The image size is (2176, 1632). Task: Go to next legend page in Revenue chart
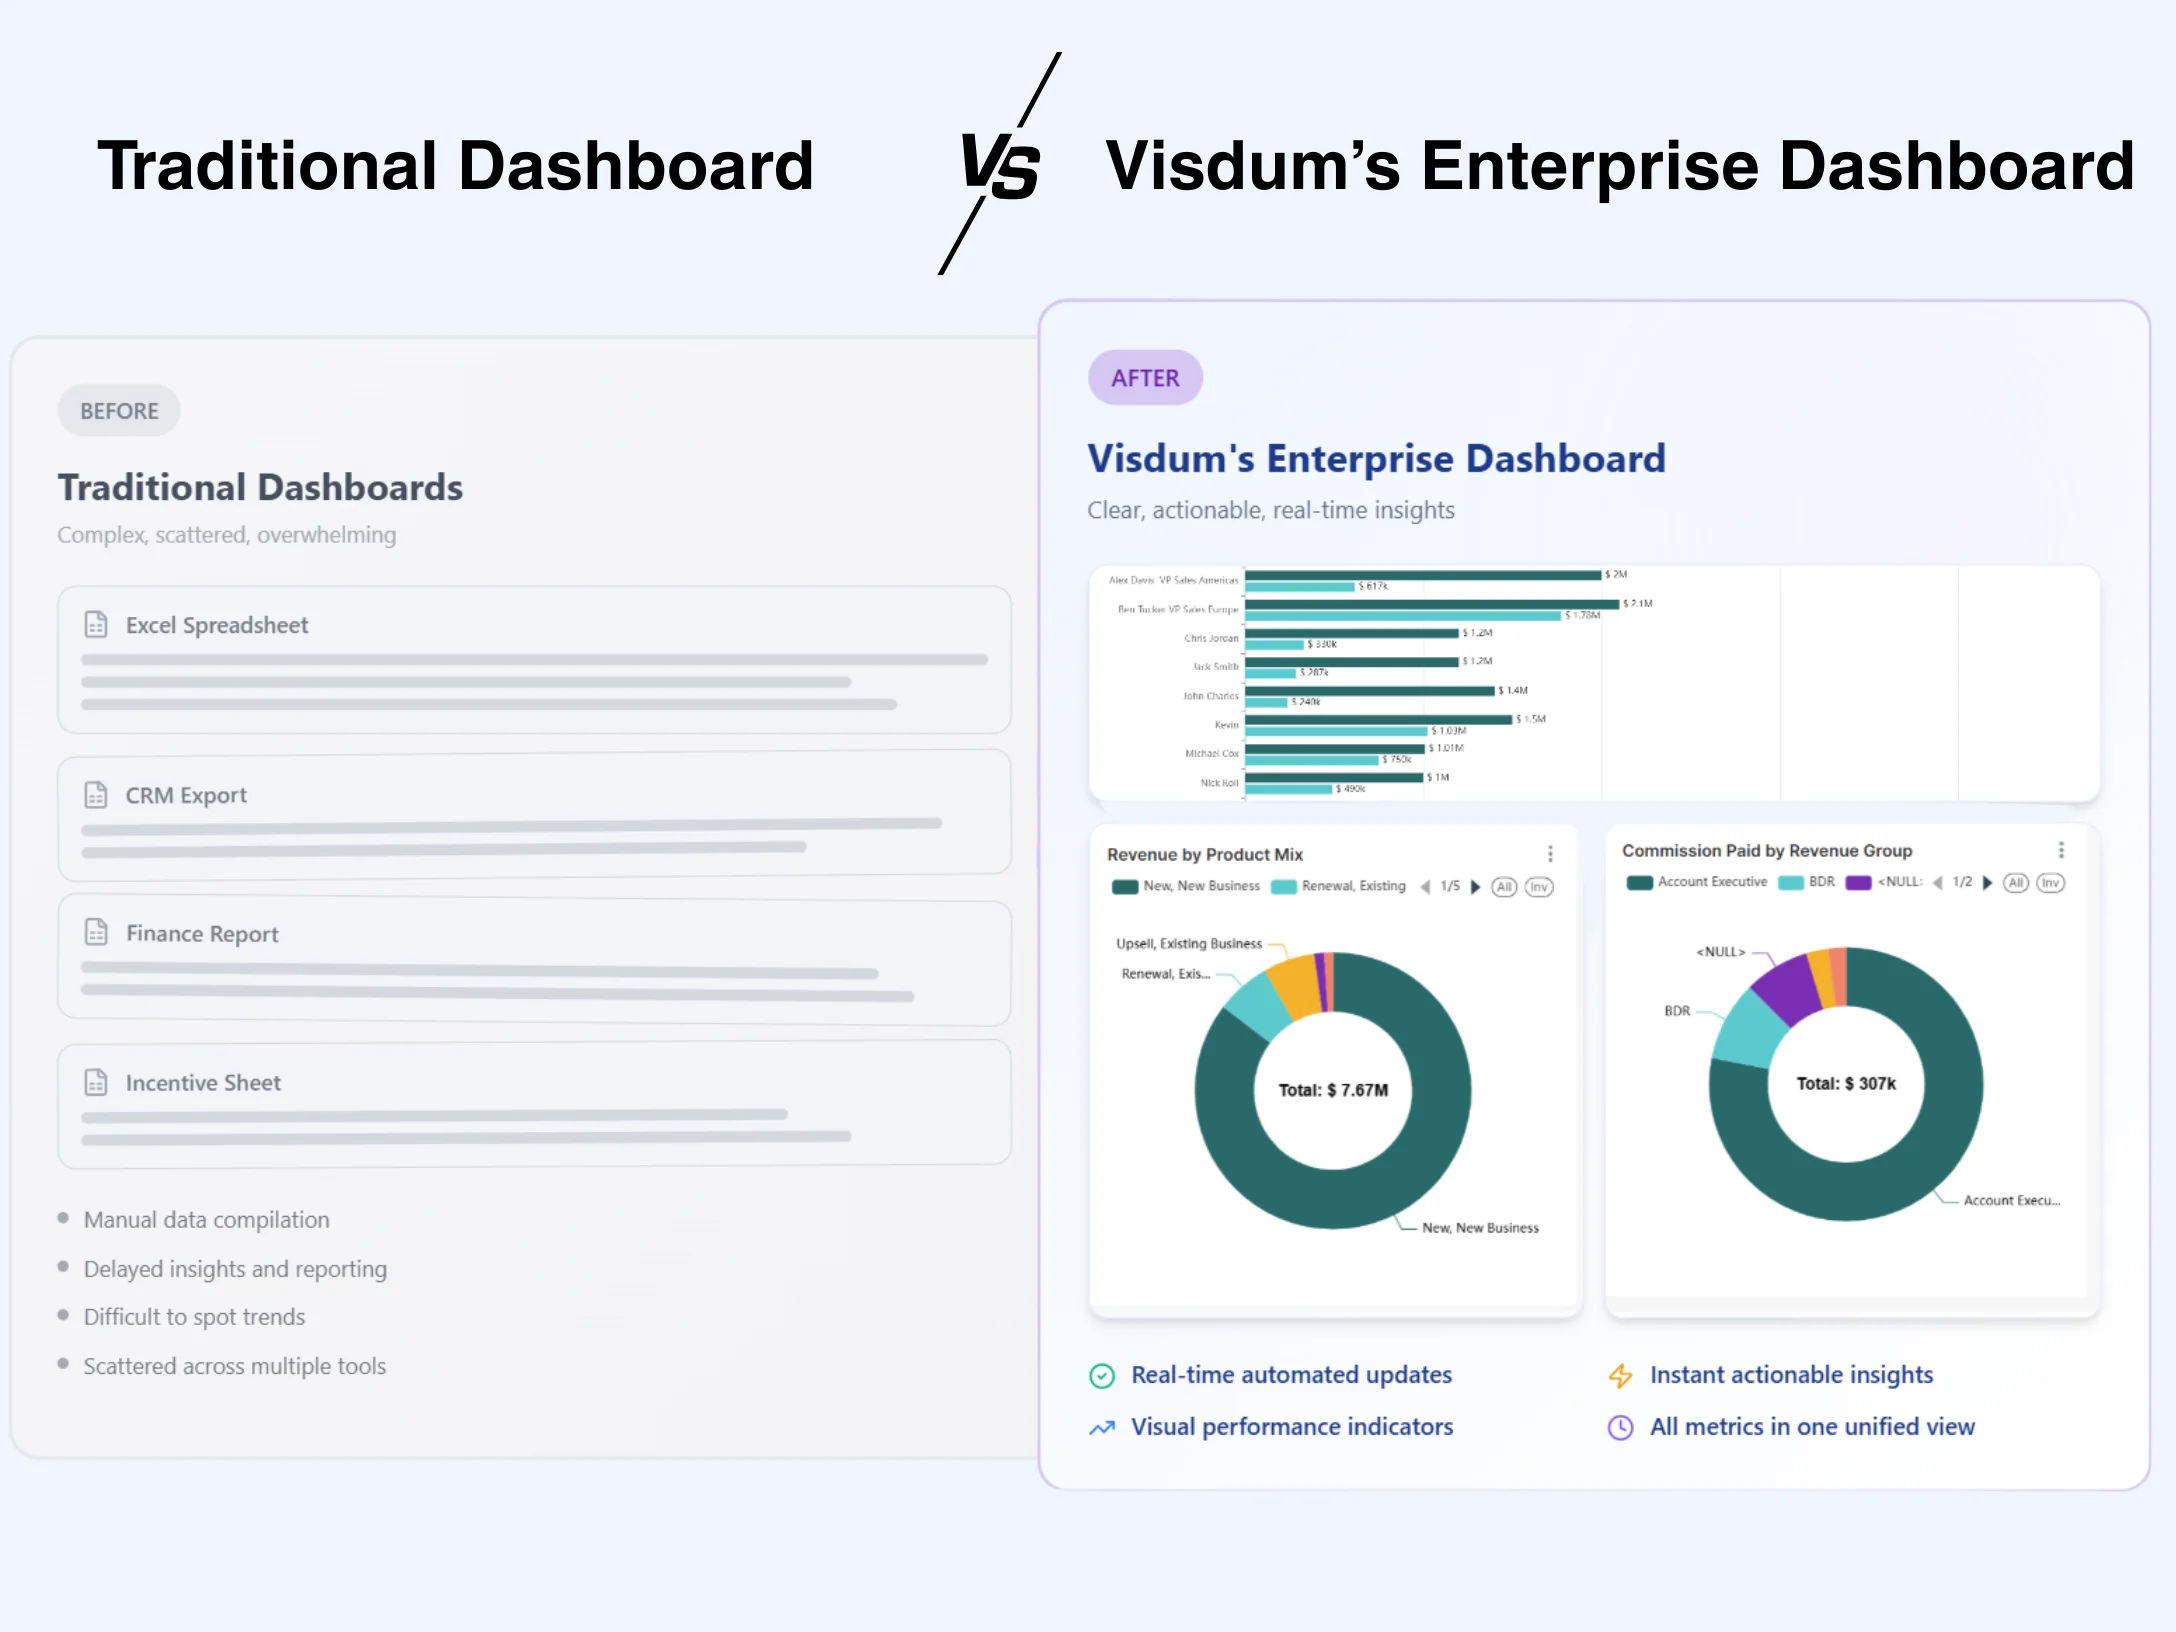point(1476,887)
